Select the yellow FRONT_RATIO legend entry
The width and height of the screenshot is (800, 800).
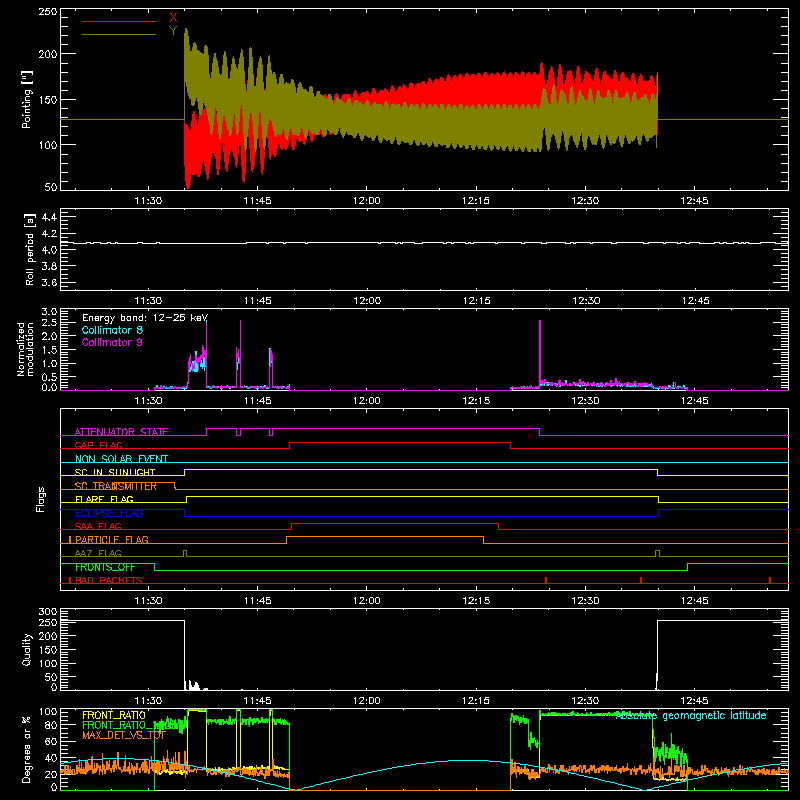tap(114, 715)
